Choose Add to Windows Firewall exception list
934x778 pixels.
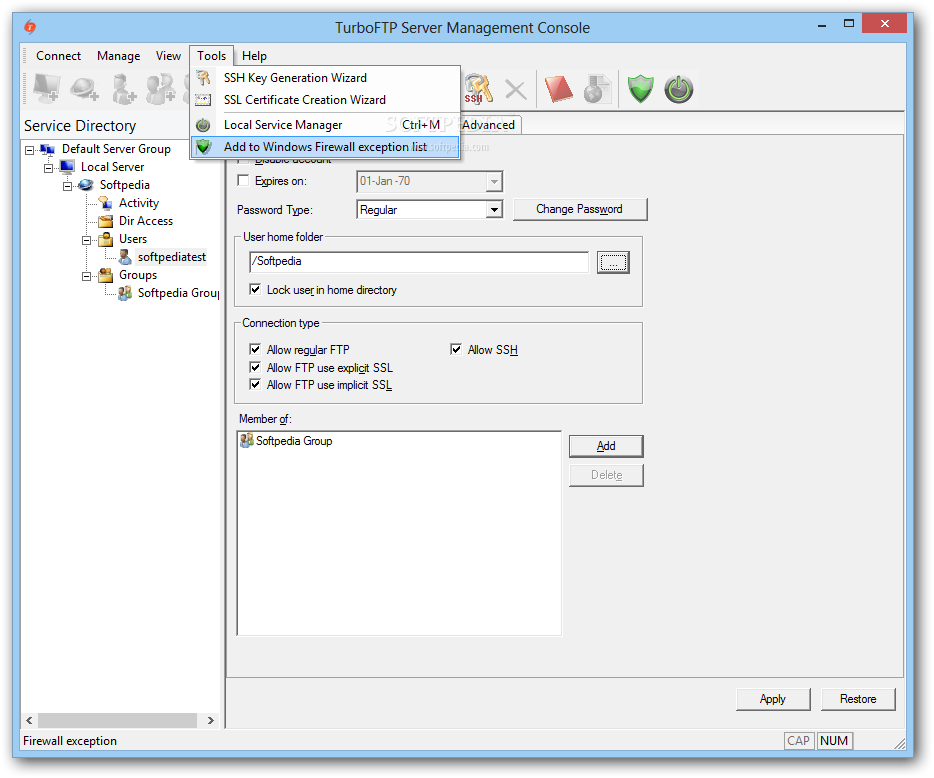[x=325, y=147]
